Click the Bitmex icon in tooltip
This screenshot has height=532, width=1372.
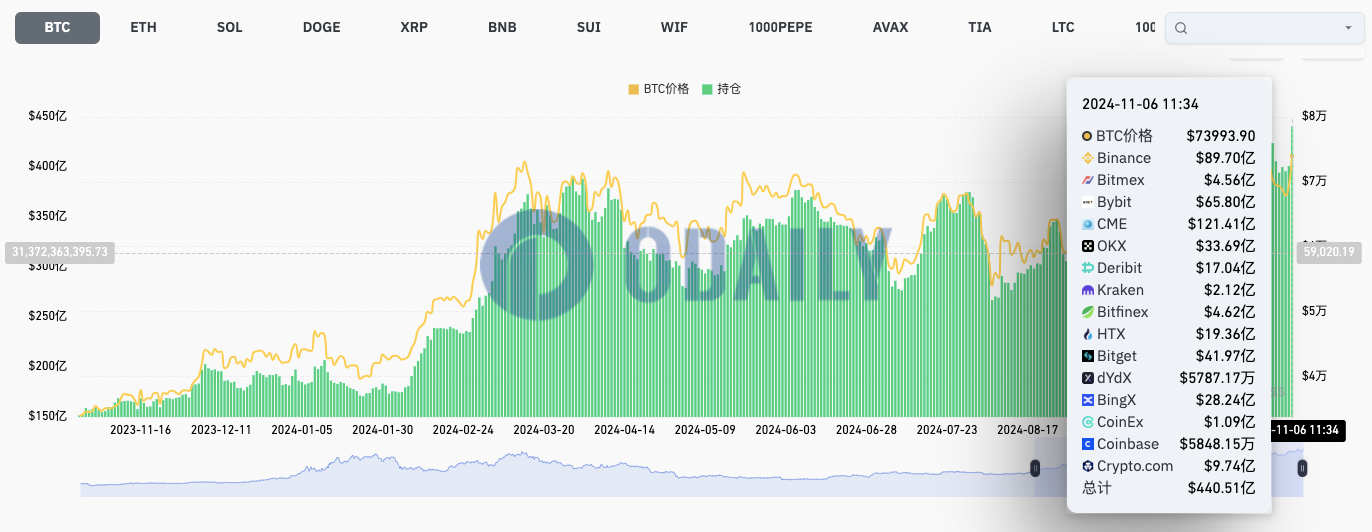click(x=1088, y=180)
